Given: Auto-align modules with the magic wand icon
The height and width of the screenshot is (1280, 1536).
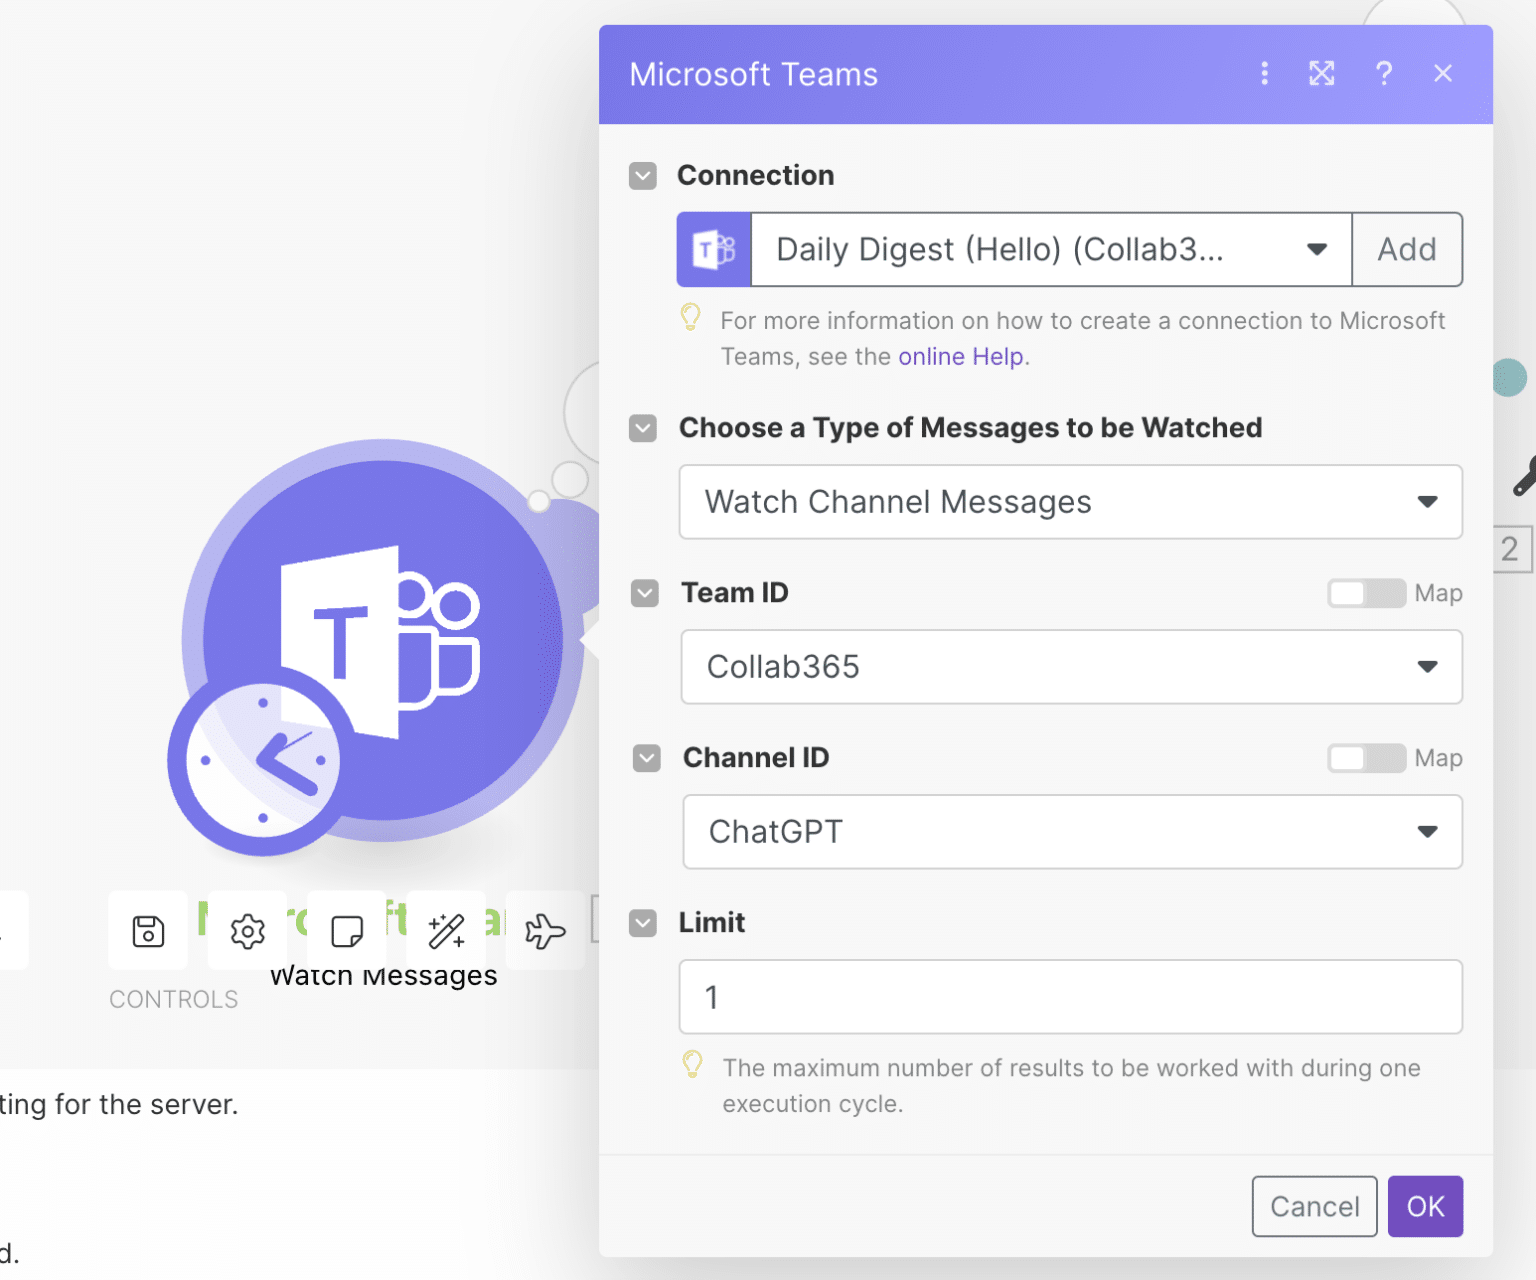Looking at the screenshot, I should 446,930.
